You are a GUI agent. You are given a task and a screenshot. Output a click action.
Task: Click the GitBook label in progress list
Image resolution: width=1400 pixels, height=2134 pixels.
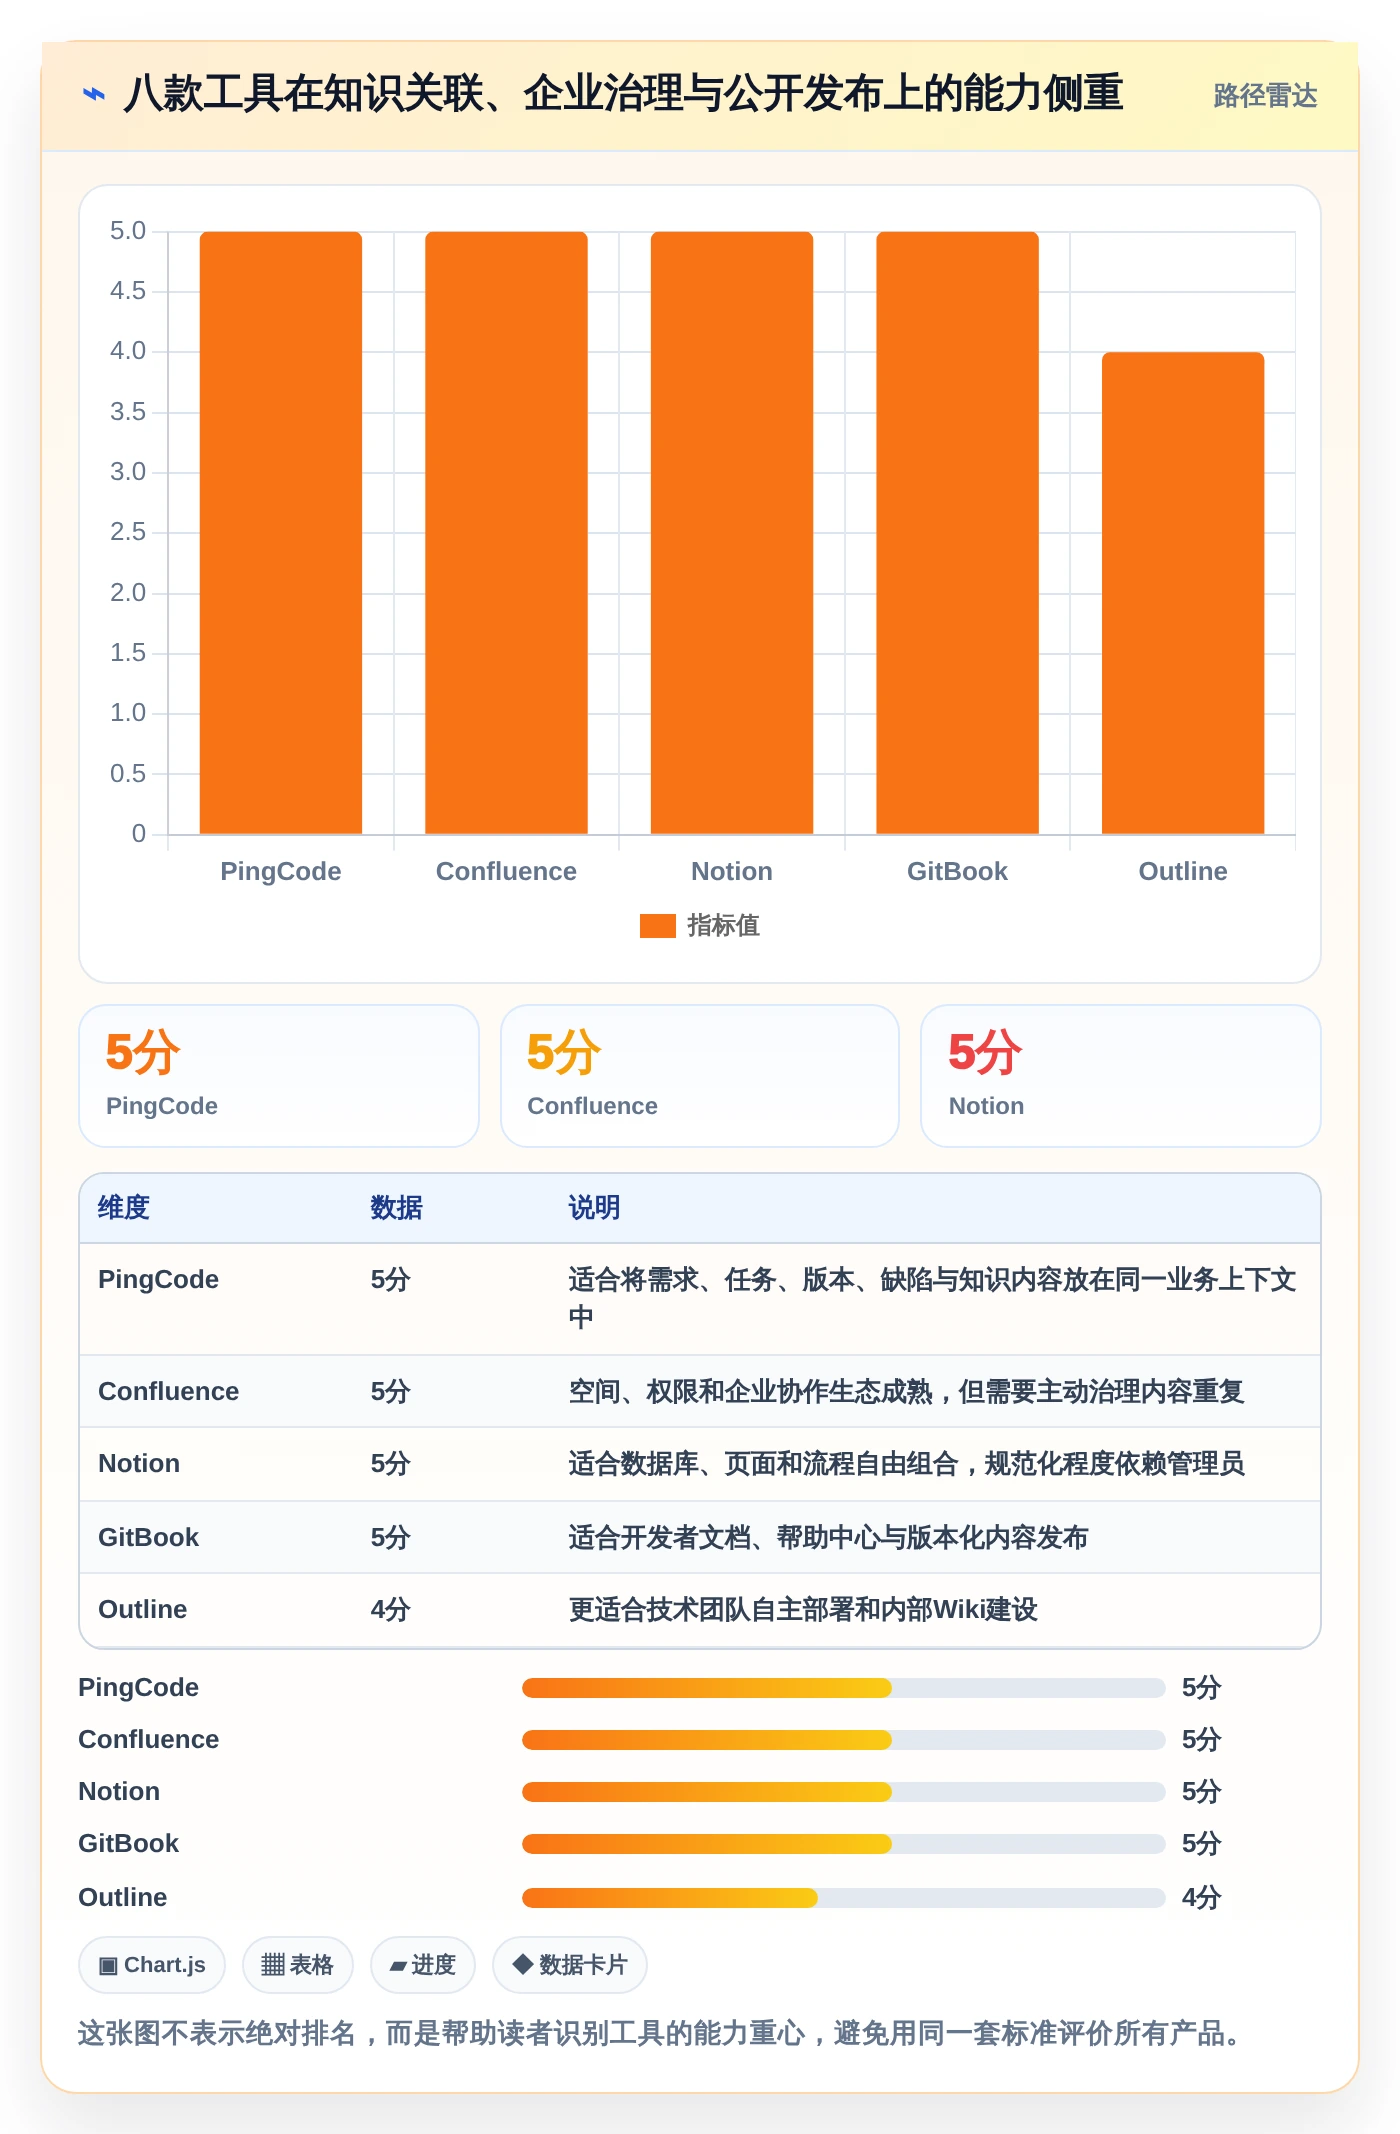click(x=128, y=1844)
